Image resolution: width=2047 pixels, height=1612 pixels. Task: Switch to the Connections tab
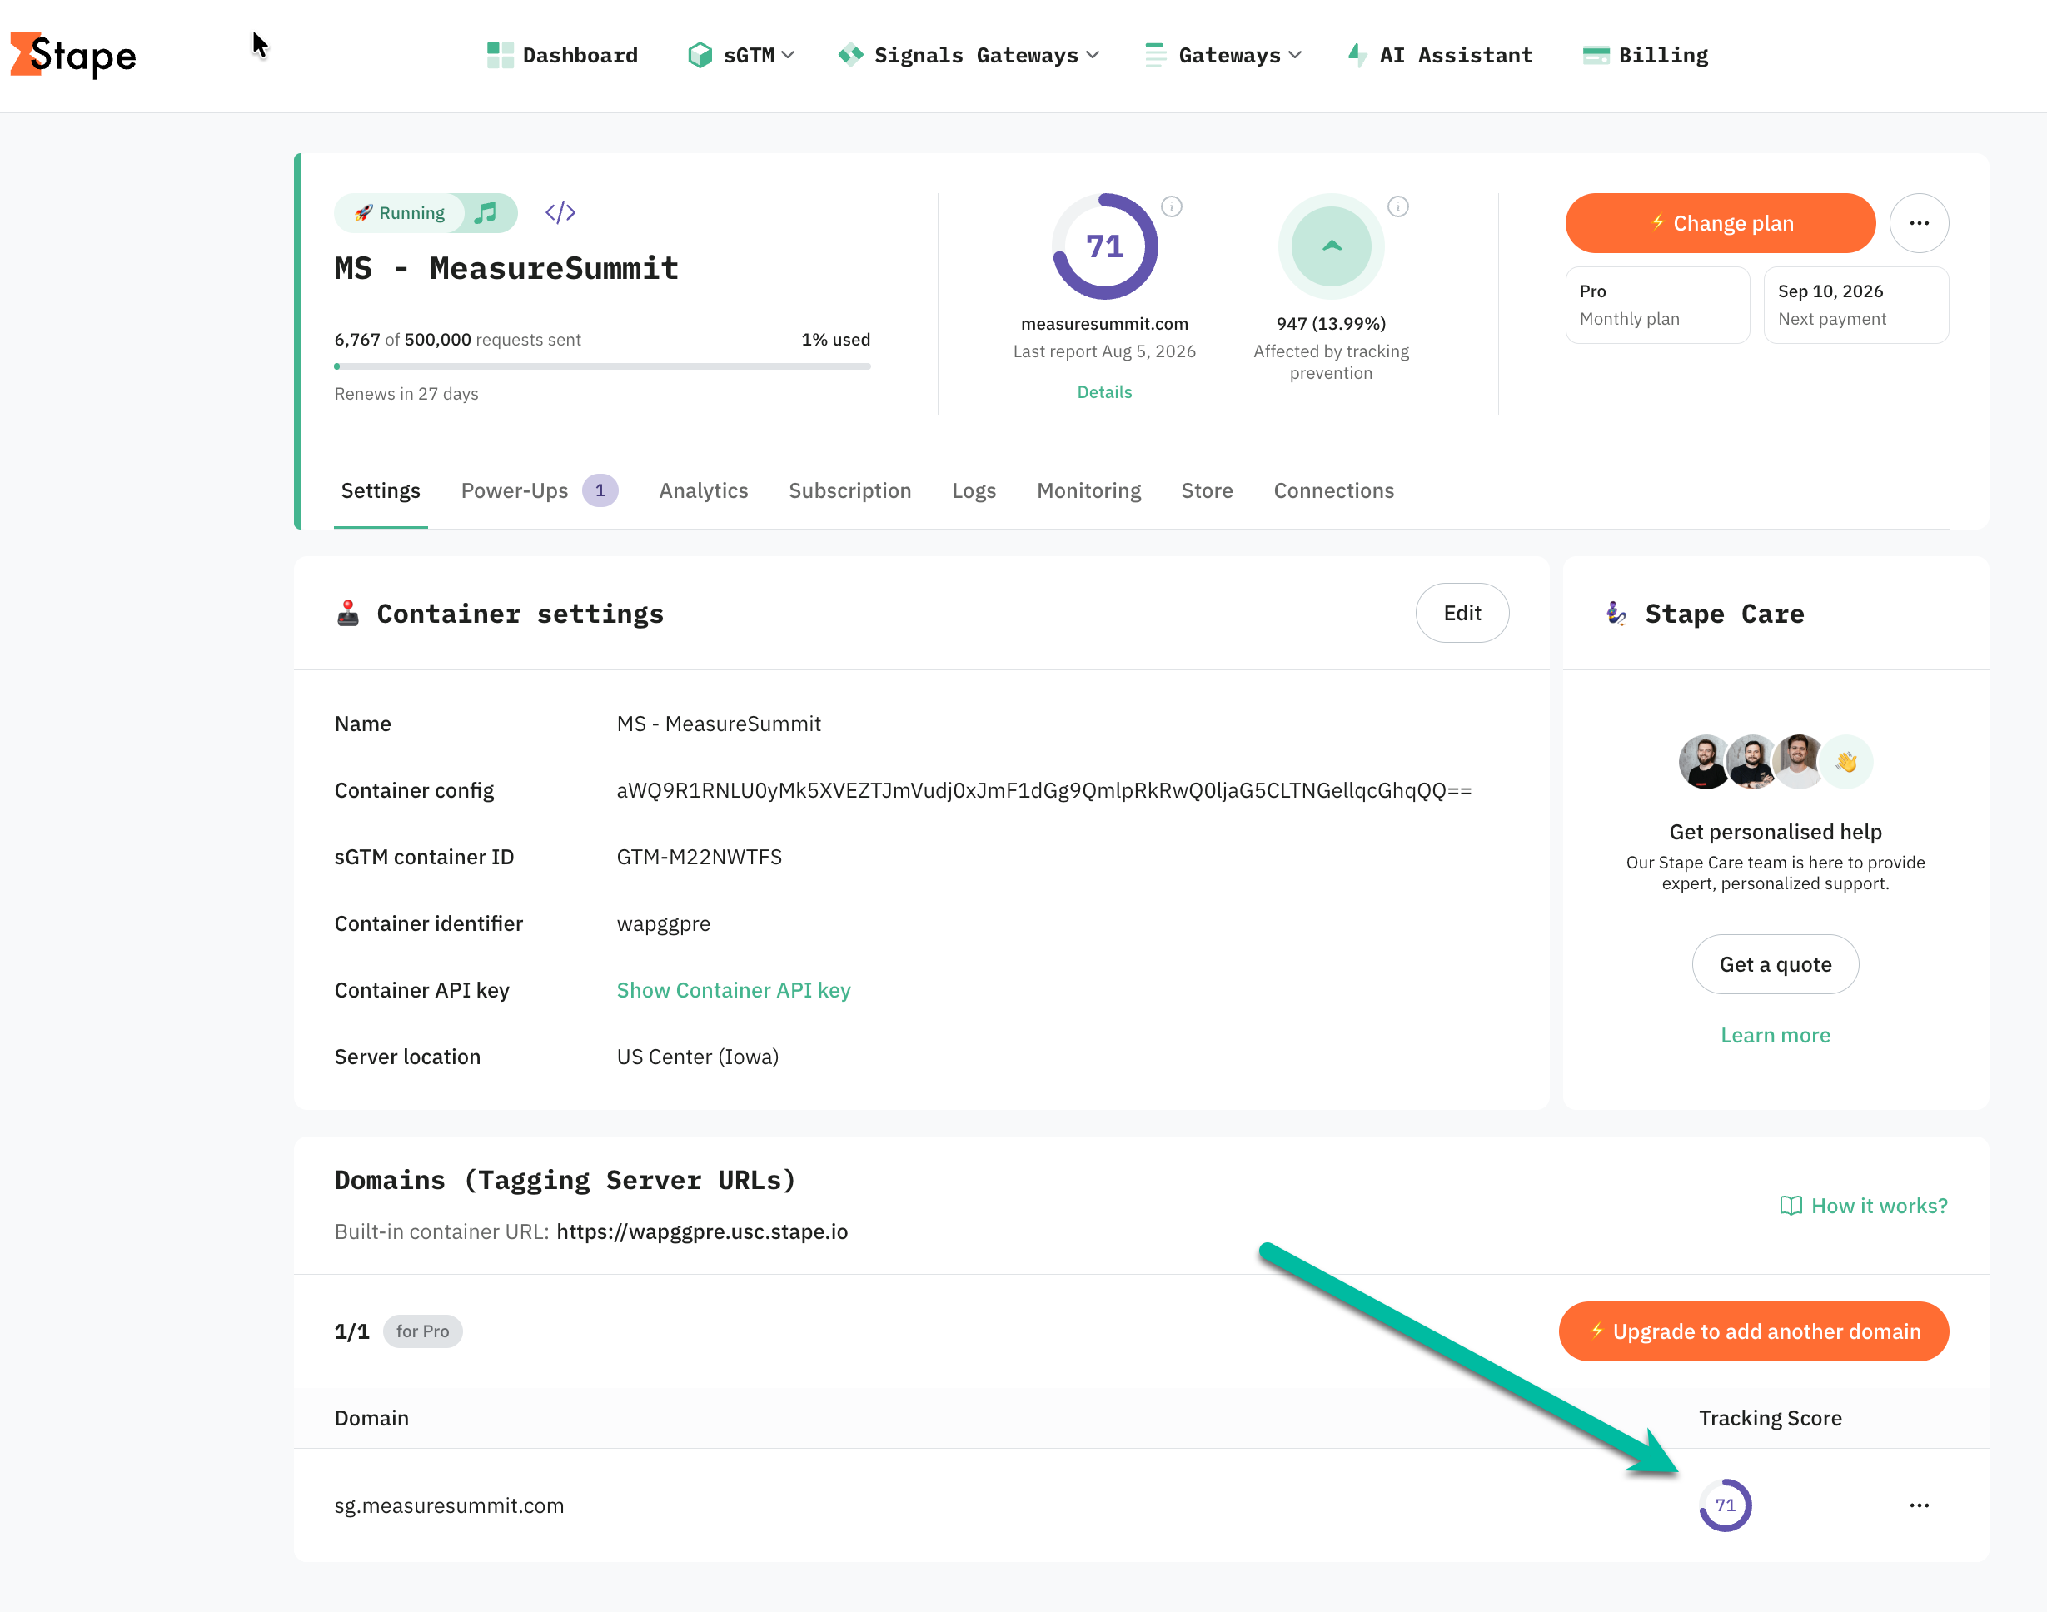[1333, 491]
